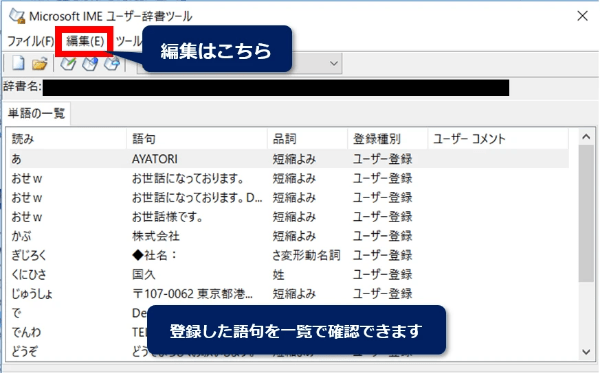Viewport: 600px width, 373px height.
Task: Select the 〒107-0062 東京都港... entry
Action: pyautogui.click(x=192, y=294)
